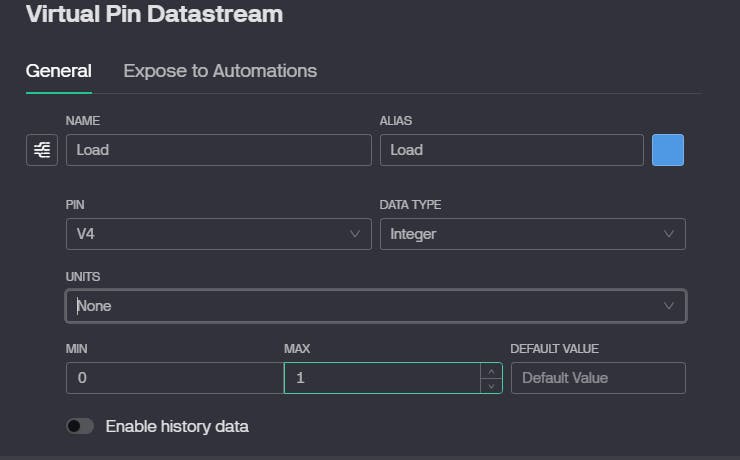Increase the MAX value with up arrow
This screenshot has width=740, height=460.
pyautogui.click(x=490, y=371)
